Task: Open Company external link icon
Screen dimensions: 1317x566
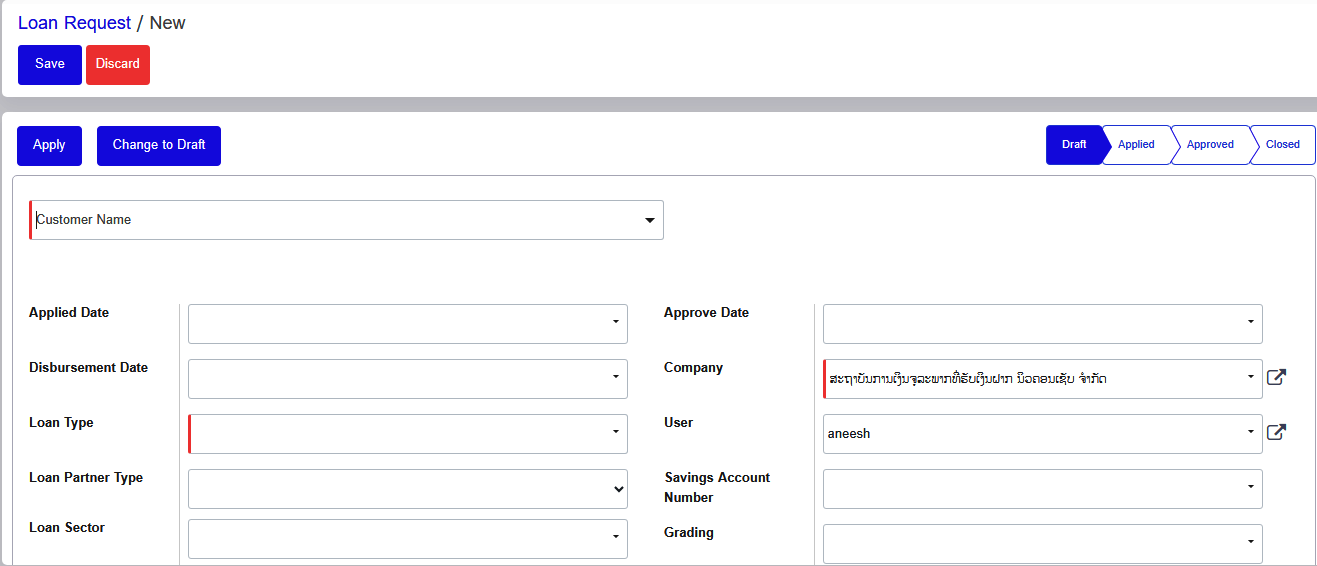Action: pyautogui.click(x=1276, y=378)
